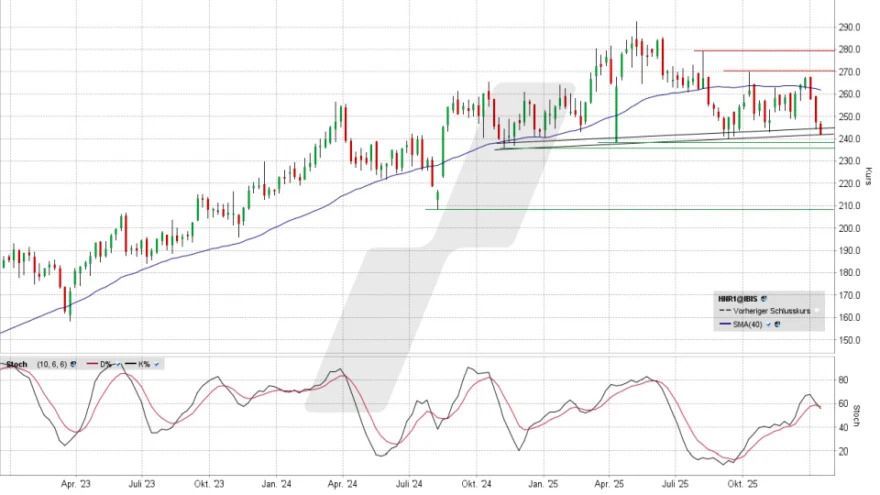Toggle the K% line checkmark
Screen dimensions: 880x495
pos(159,363)
